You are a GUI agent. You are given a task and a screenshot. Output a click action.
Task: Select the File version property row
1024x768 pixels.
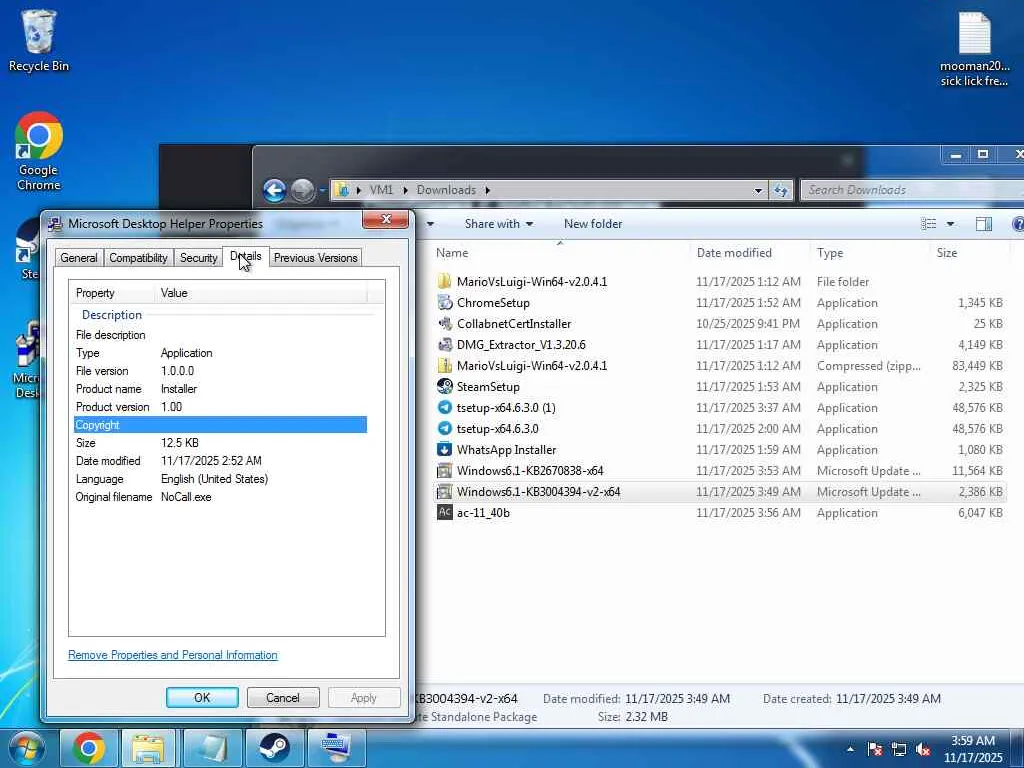[220, 371]
